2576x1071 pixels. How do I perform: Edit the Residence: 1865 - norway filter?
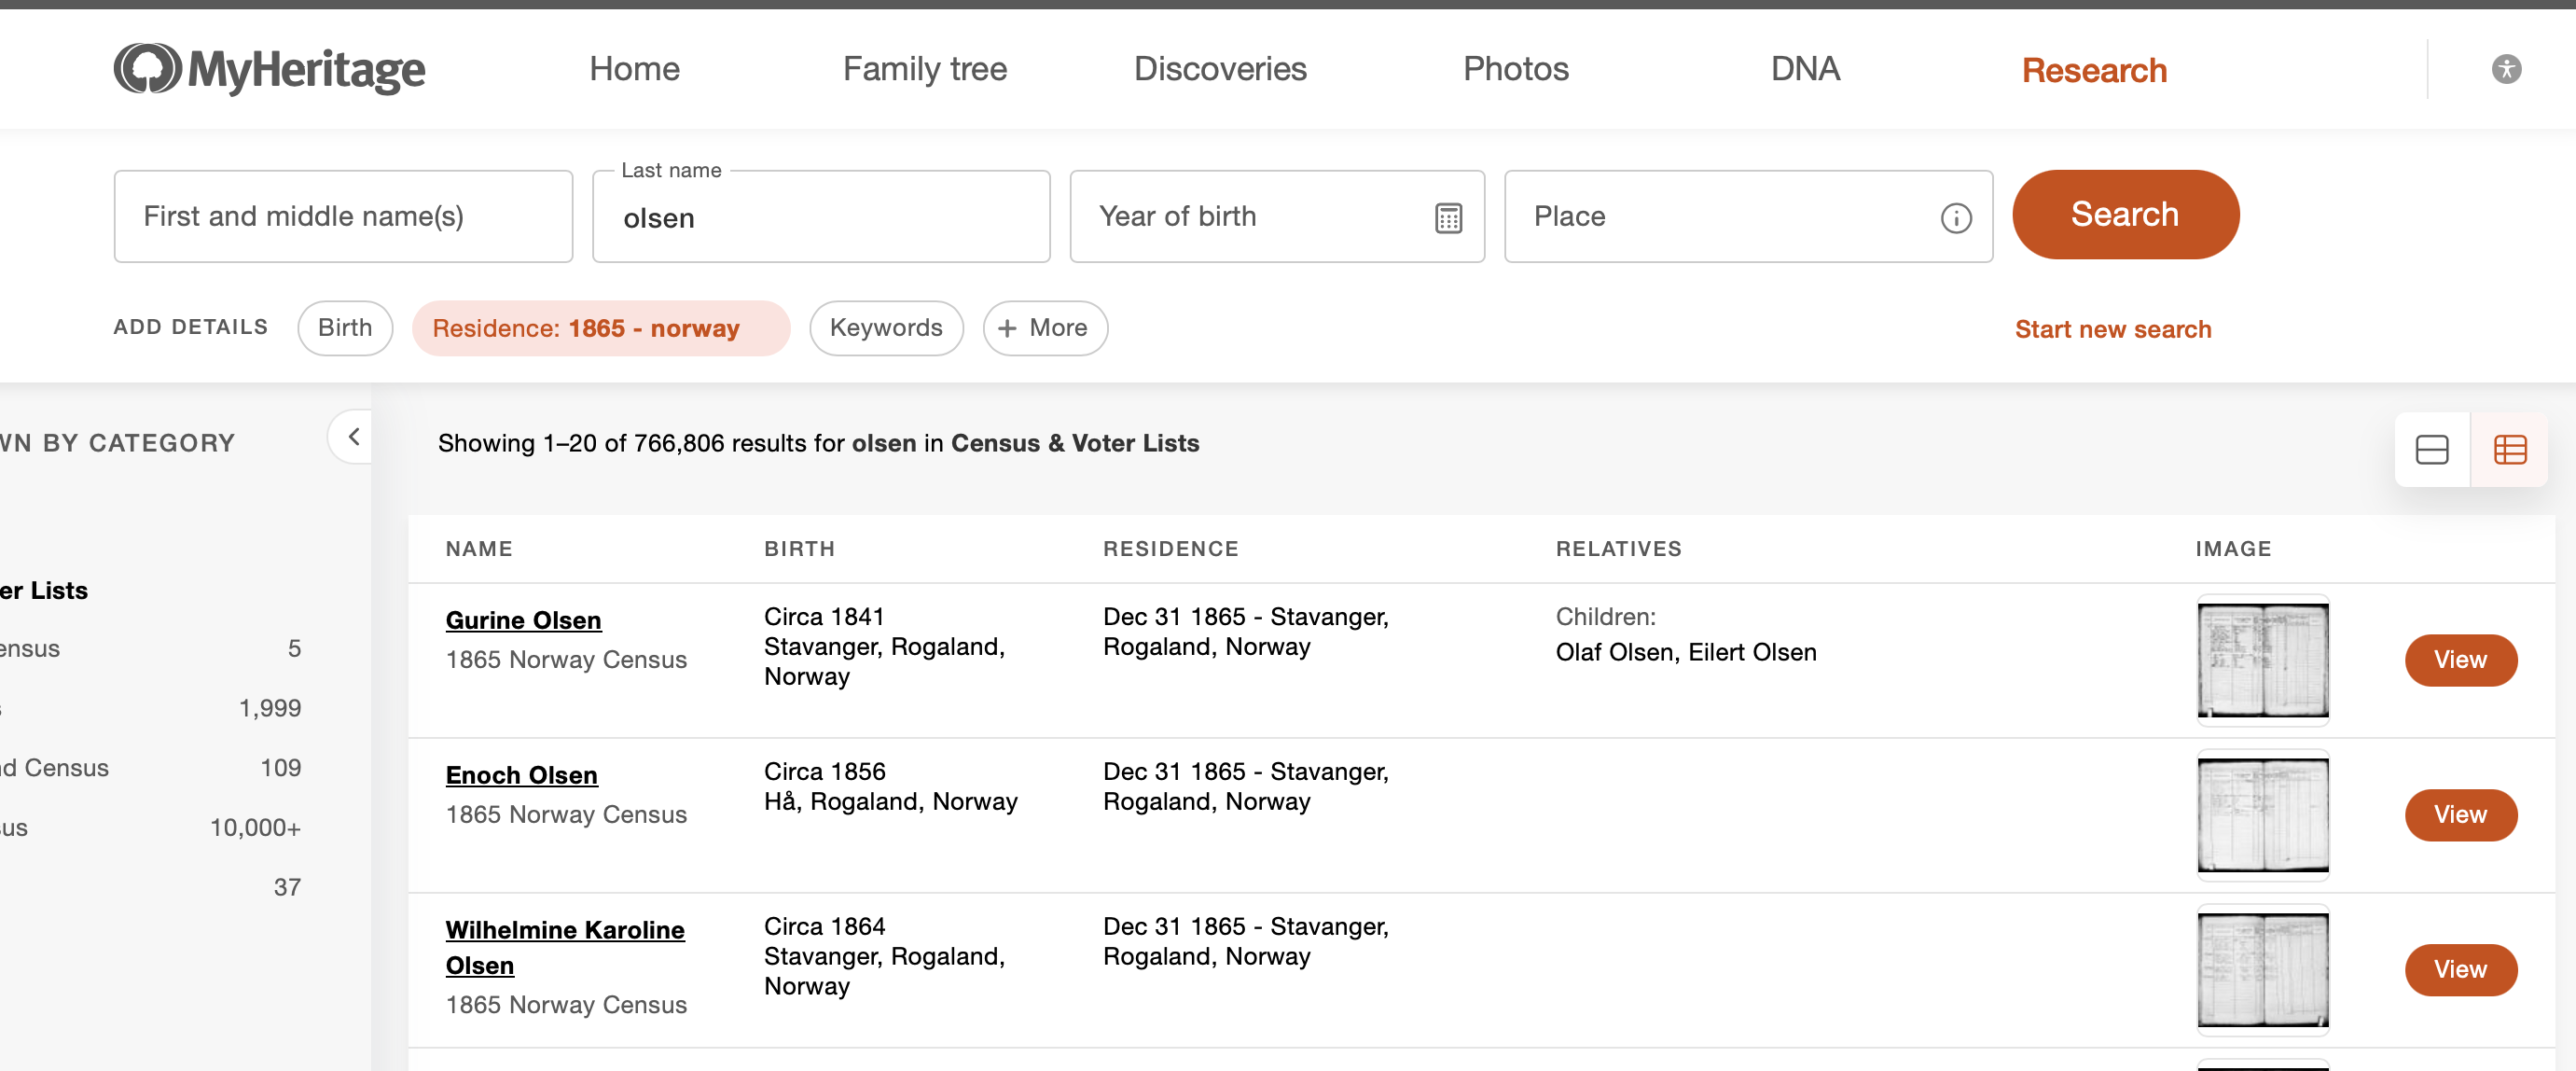click(601, 328)
